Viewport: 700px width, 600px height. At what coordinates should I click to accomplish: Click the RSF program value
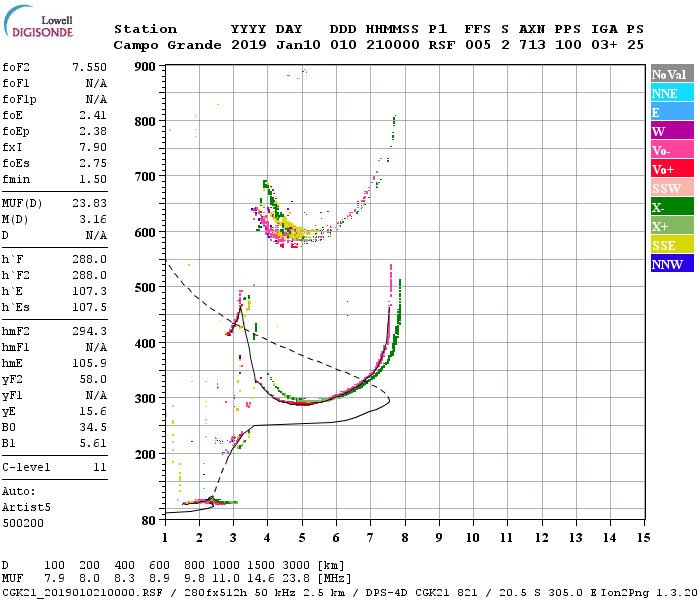click(442, 45)
